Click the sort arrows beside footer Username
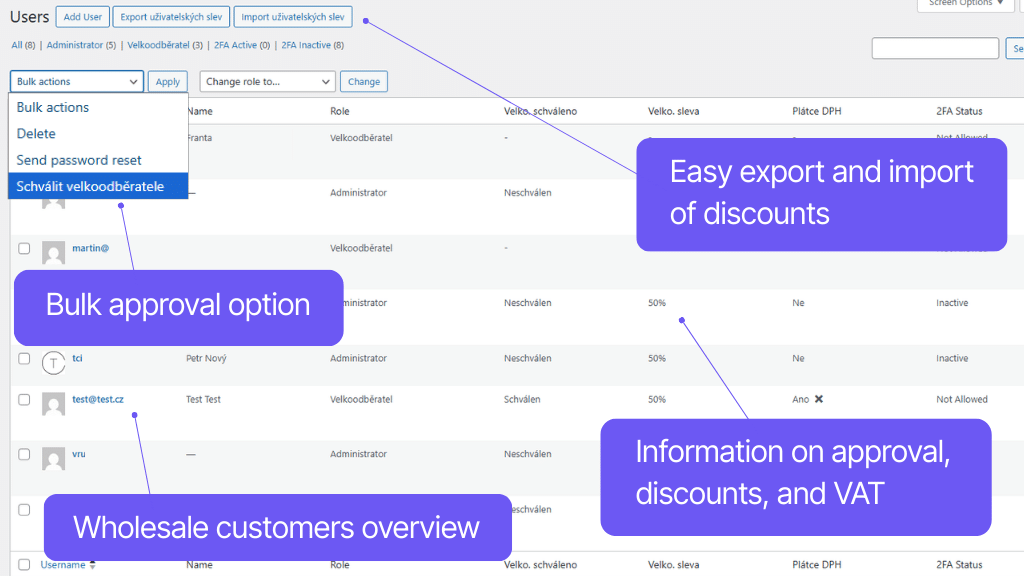1024x576 pixels. [x=93, y=565]
